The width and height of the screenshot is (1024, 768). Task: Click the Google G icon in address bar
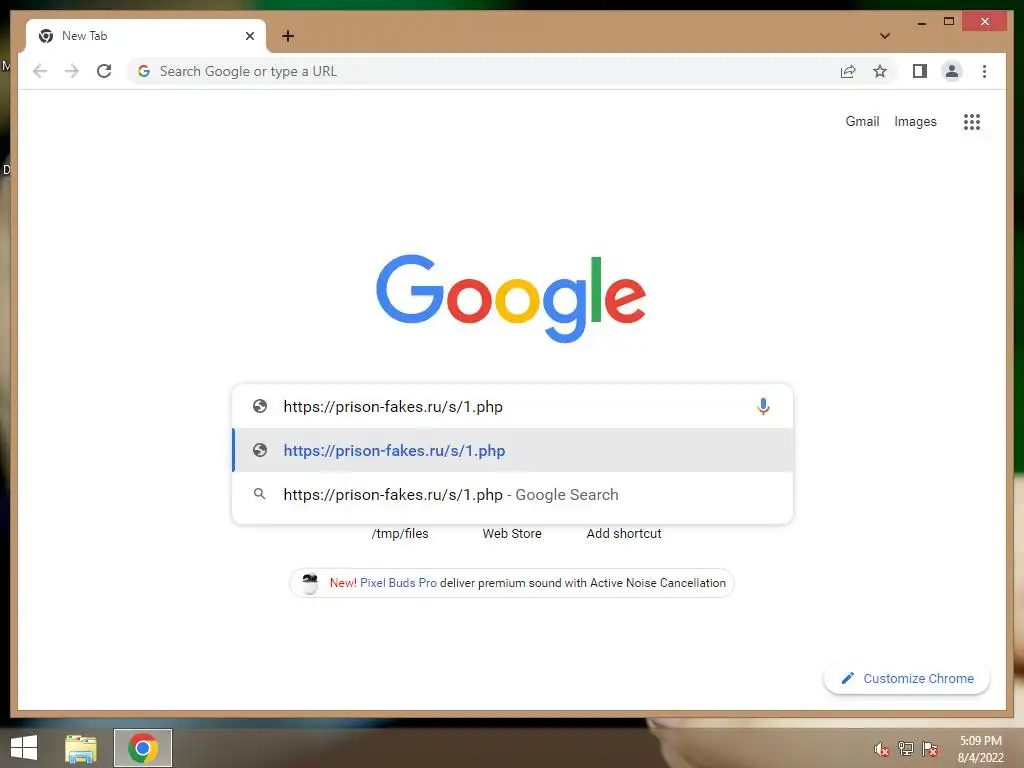[144, 71]
